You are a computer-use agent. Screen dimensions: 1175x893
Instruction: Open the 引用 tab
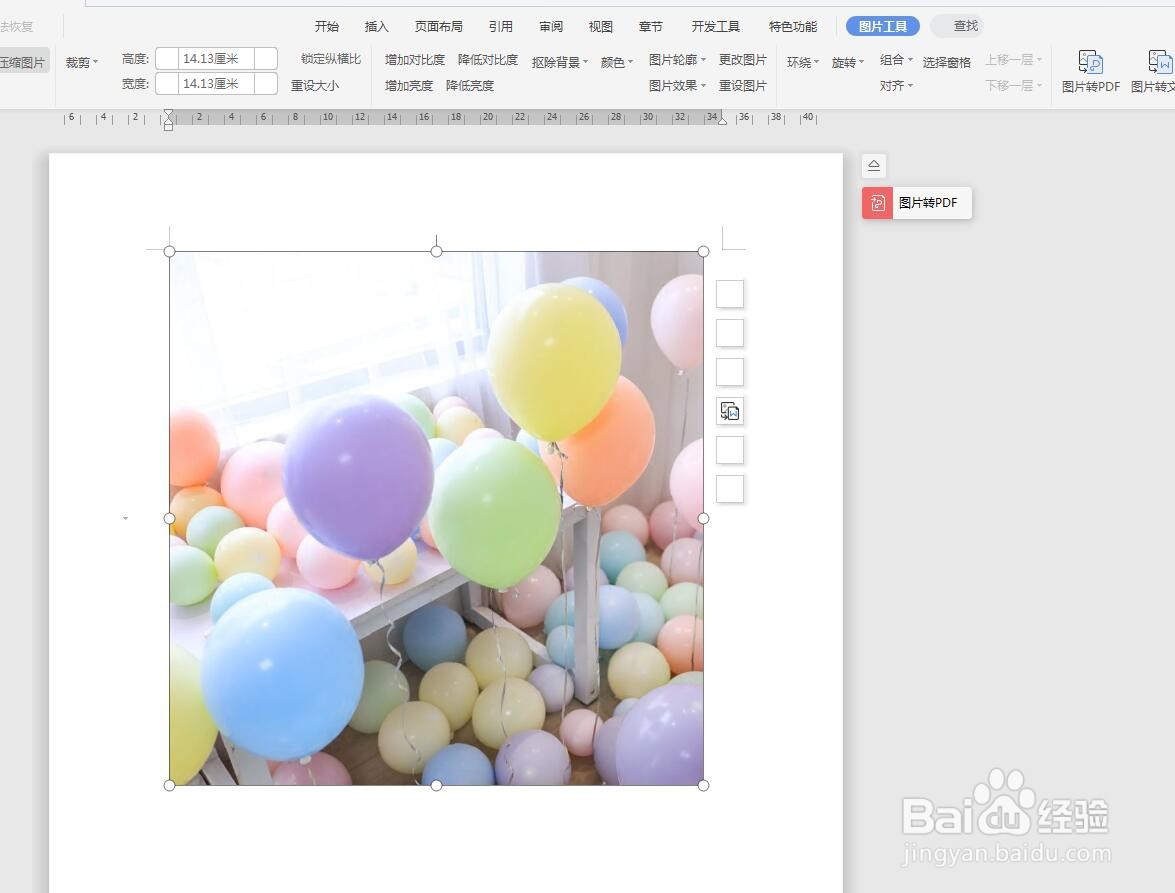(501, 26)
